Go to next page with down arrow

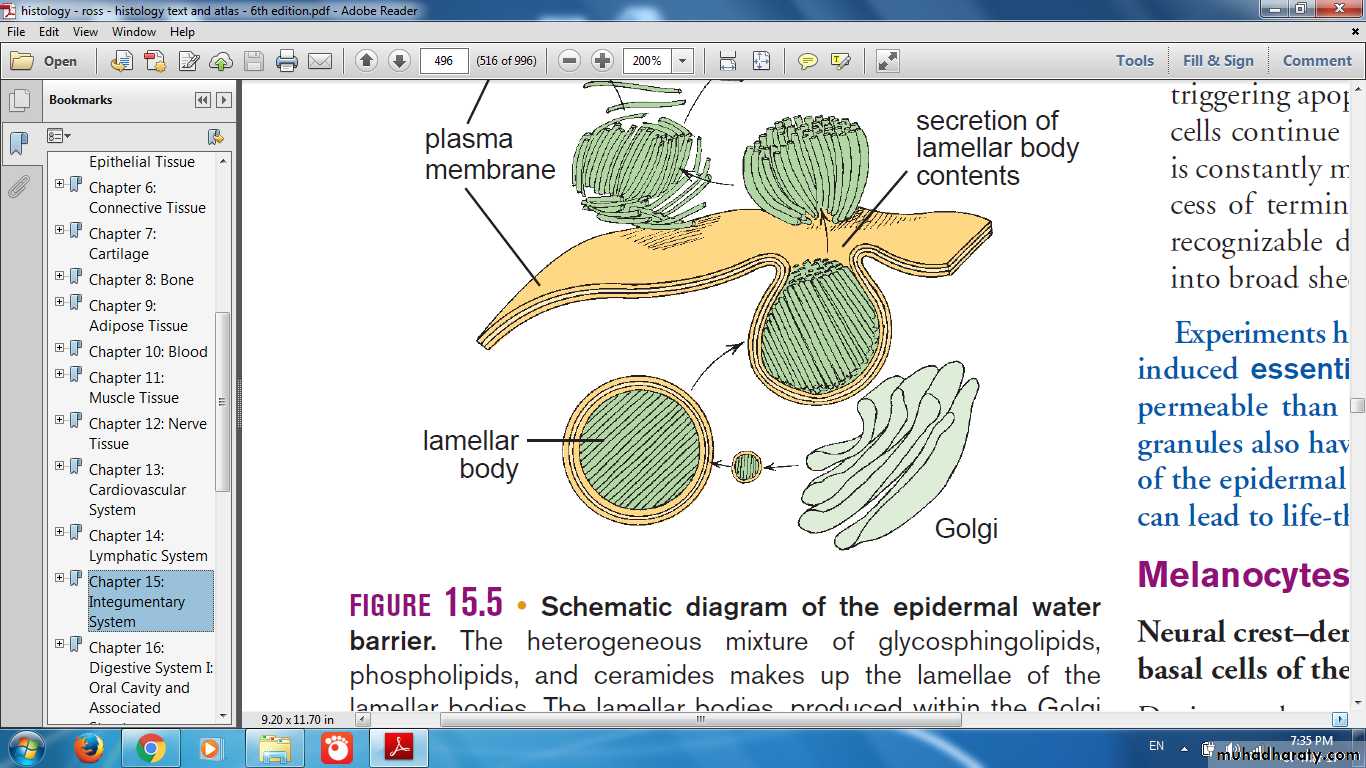pyautogui.click(x=399, y=61)
